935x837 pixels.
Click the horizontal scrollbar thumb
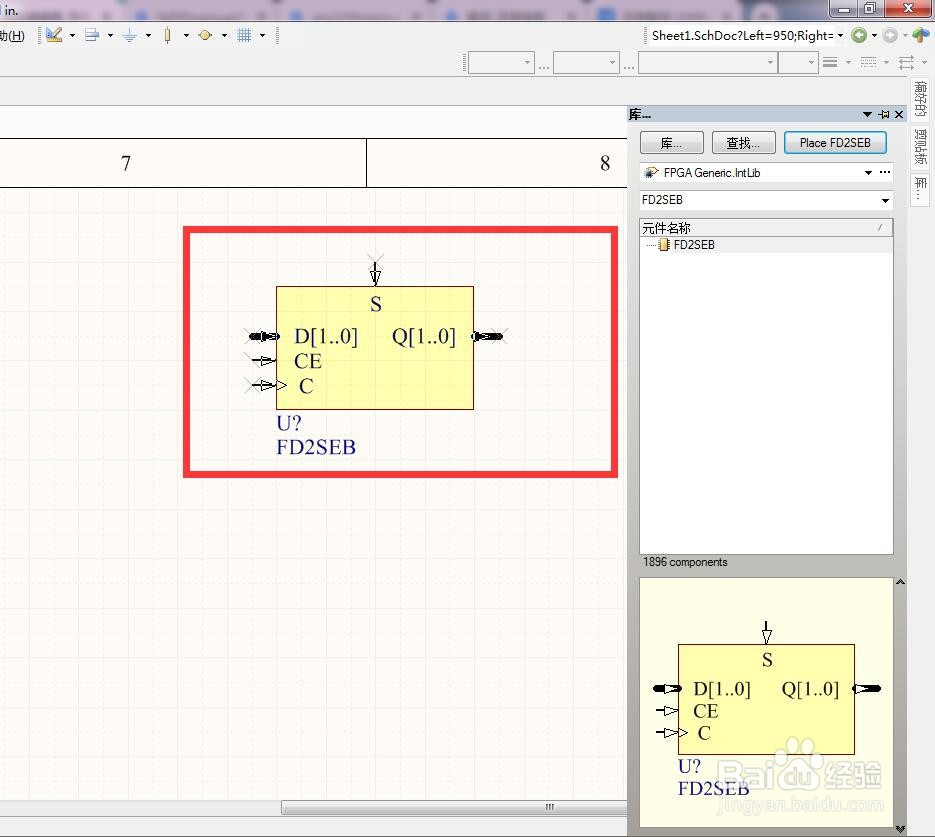coord(454,807)
